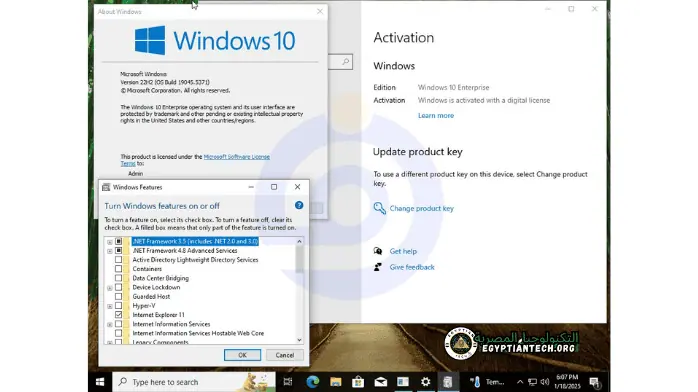Open Settings gear on the taskbar
The image size is (698, 392).
426,382
